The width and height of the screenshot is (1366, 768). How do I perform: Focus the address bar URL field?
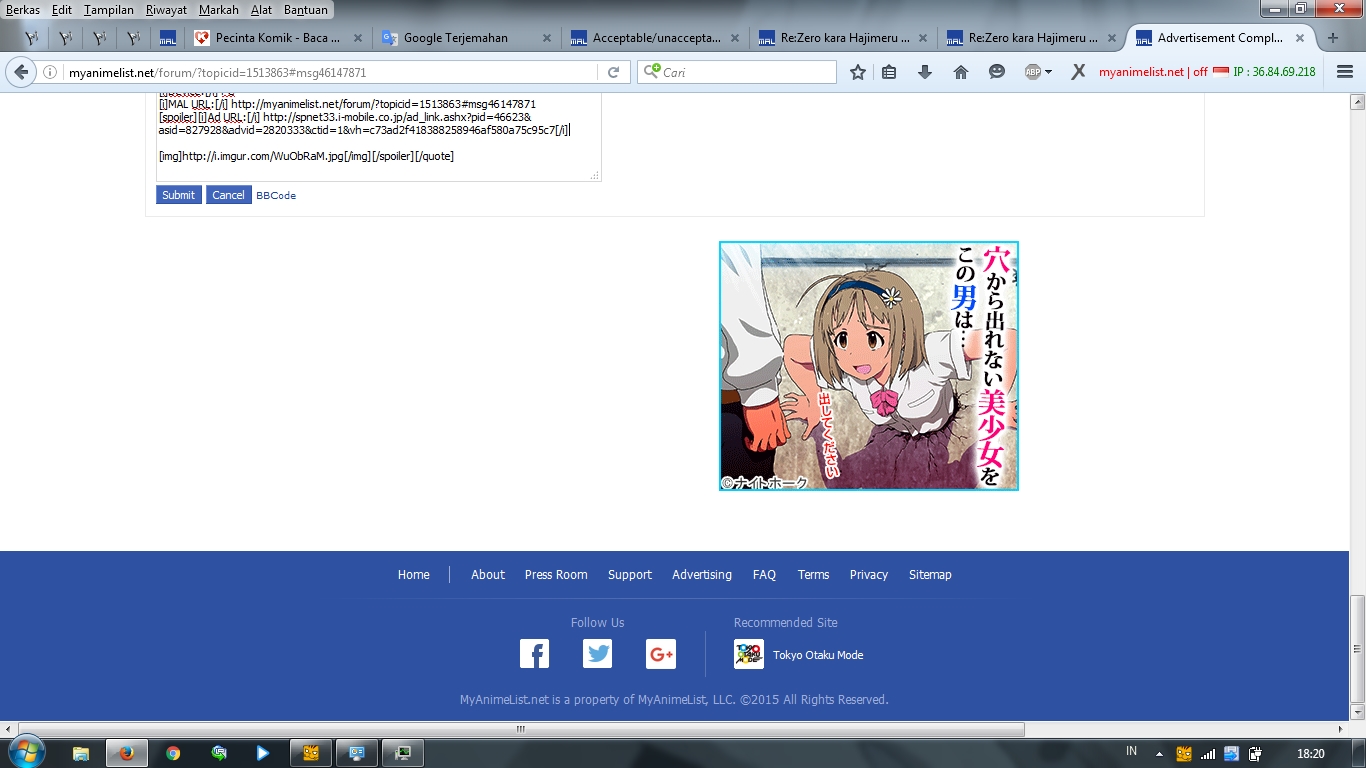330,72
